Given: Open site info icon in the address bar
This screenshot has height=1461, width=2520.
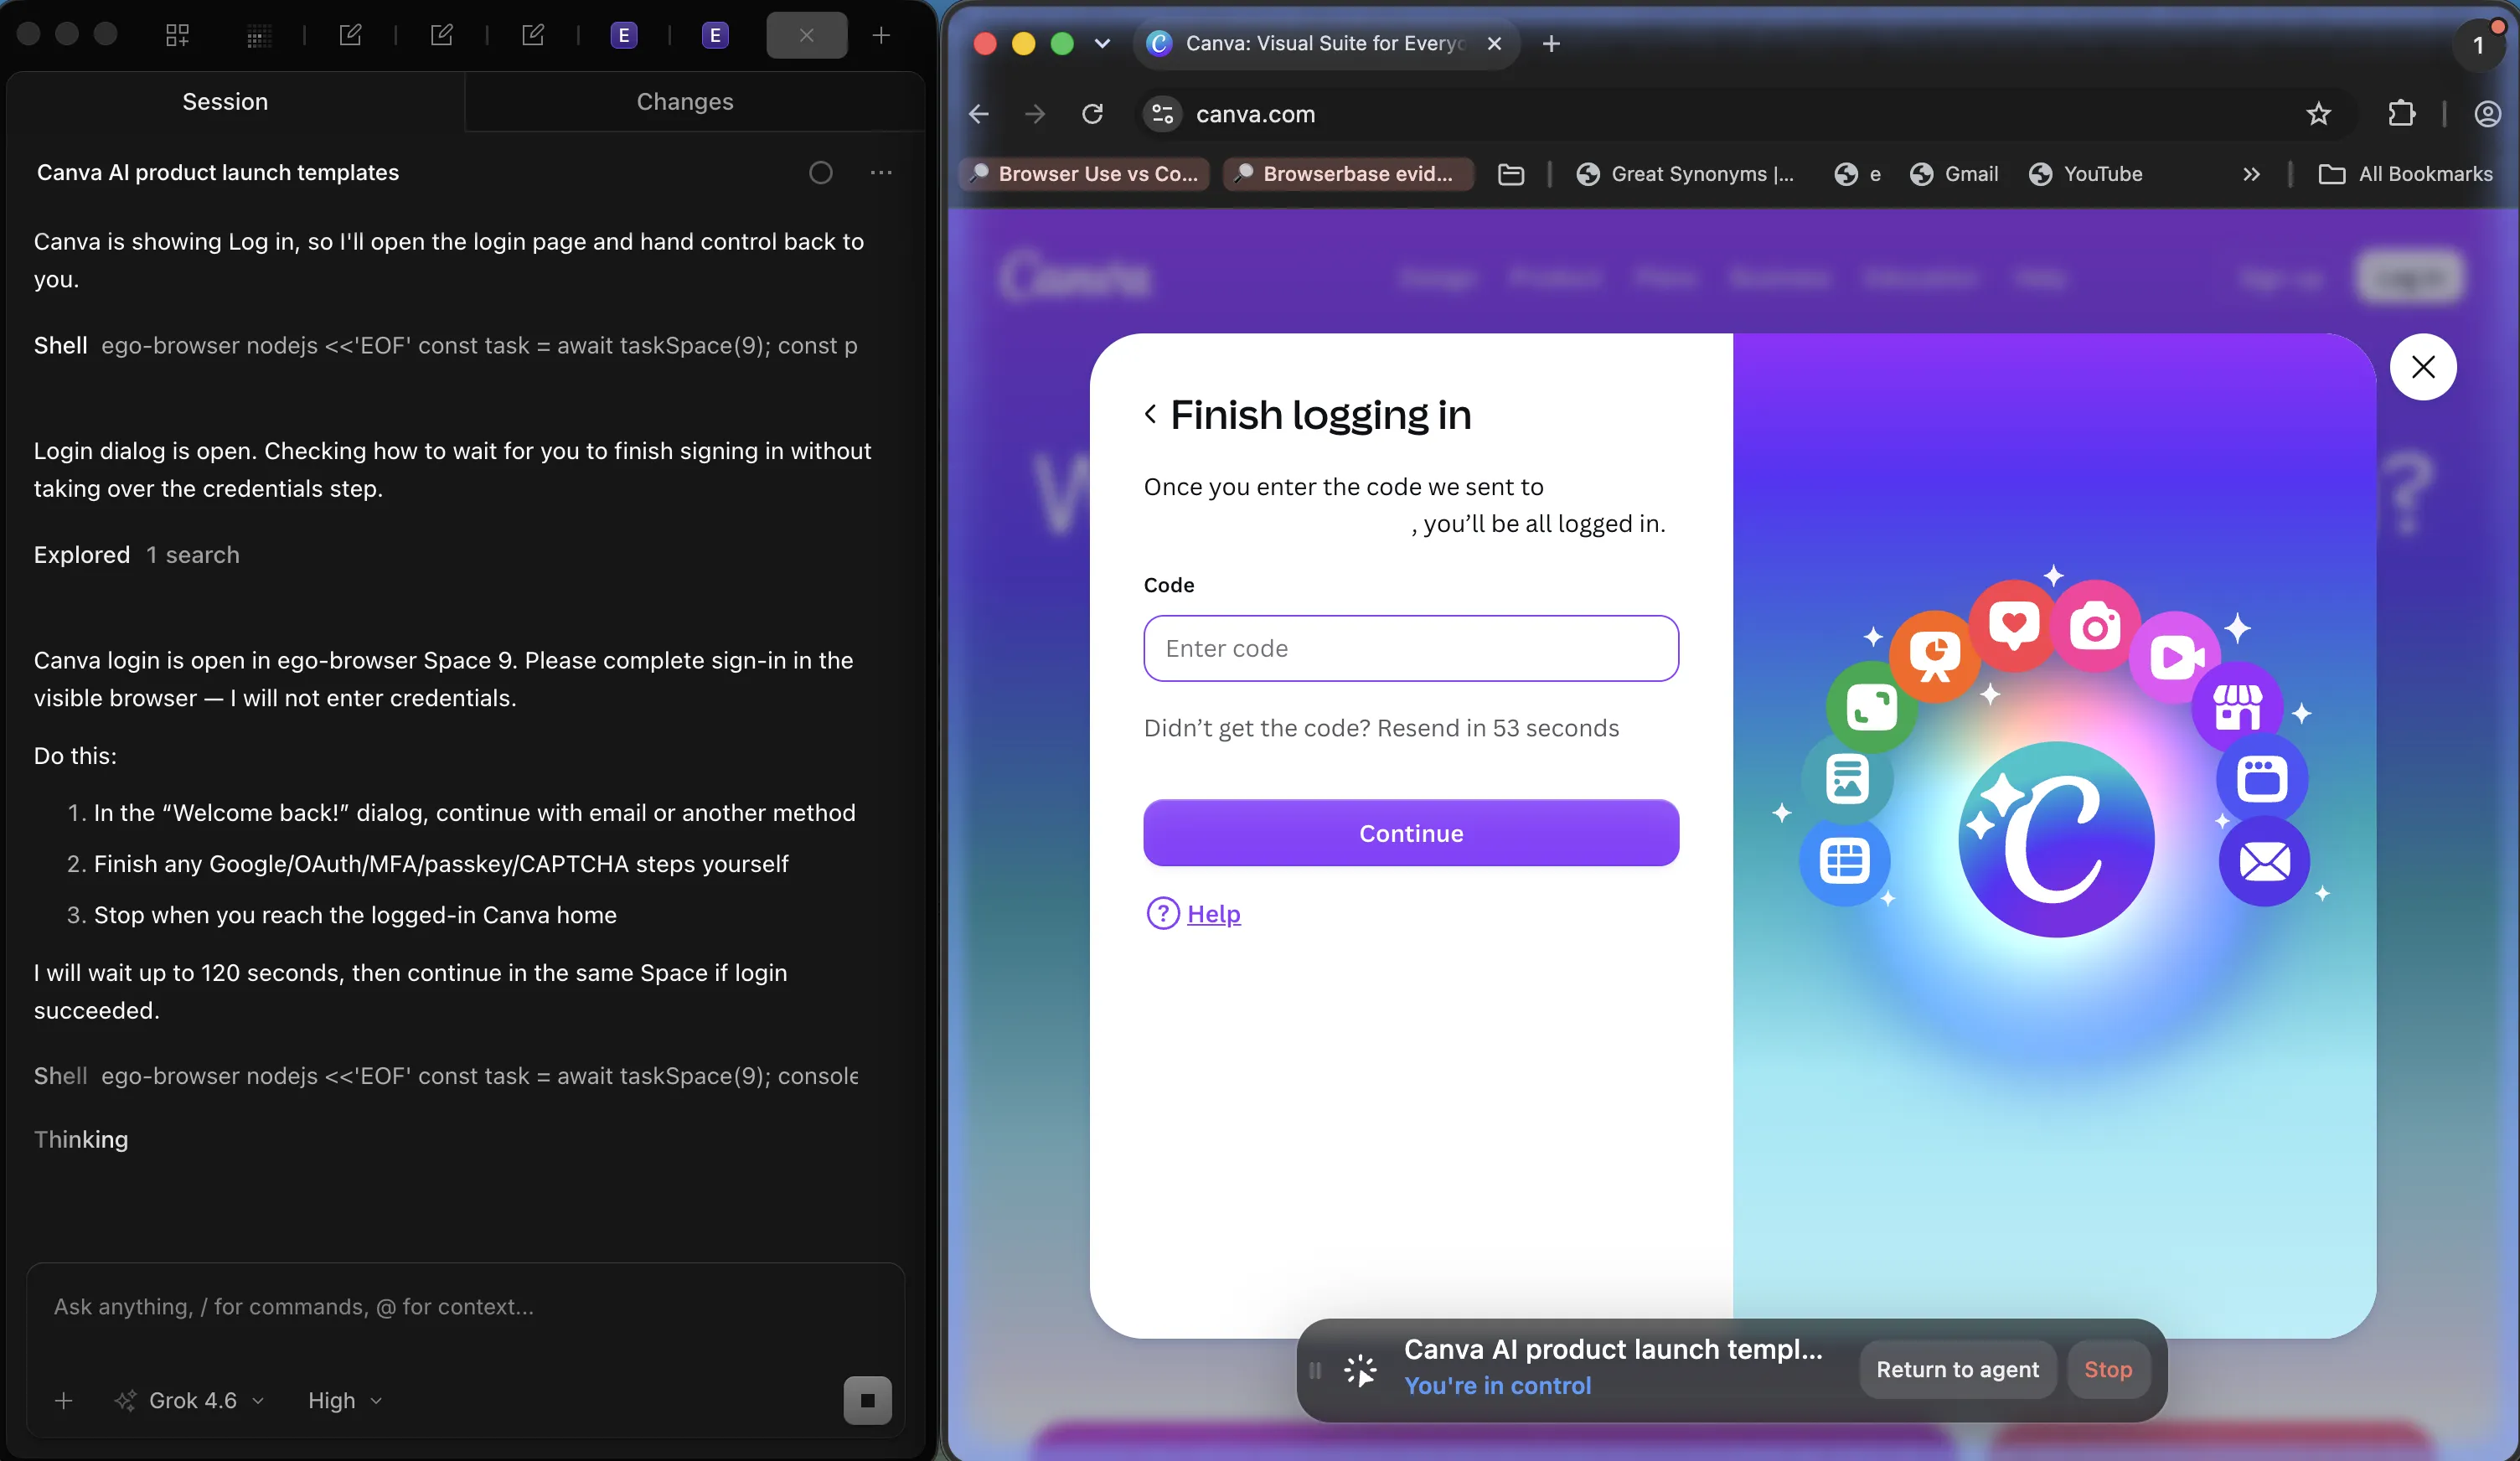Looking at the screenshot, I should (x=1162, y=114).
